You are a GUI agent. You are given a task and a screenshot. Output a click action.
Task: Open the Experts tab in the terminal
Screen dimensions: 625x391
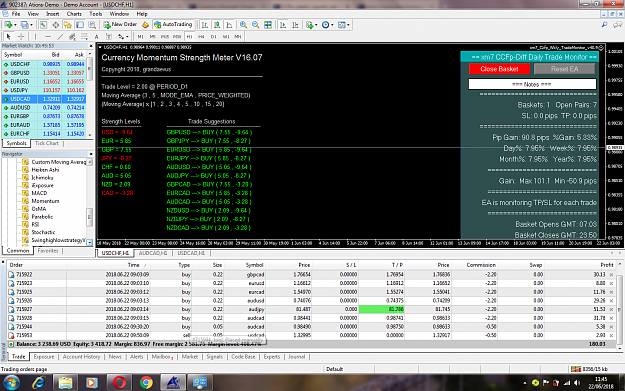click(x=271, y=357)
